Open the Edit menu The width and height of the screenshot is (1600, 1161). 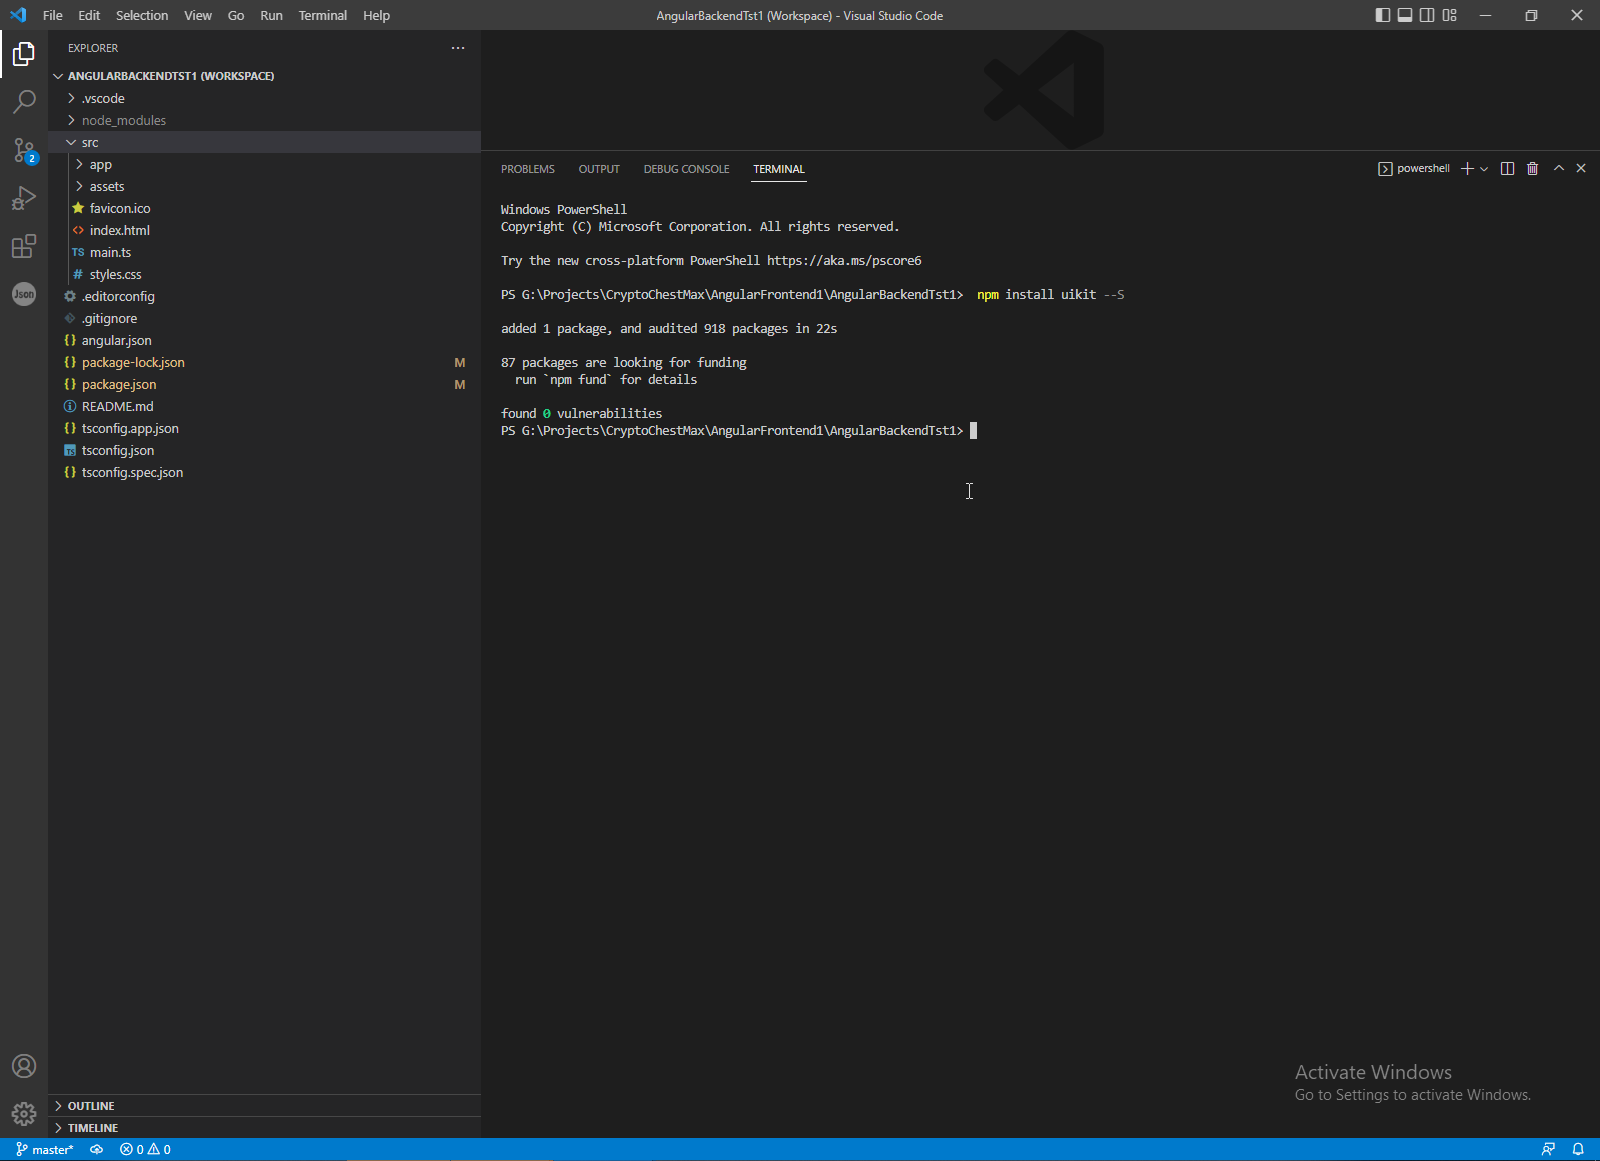tap(89, 15)
